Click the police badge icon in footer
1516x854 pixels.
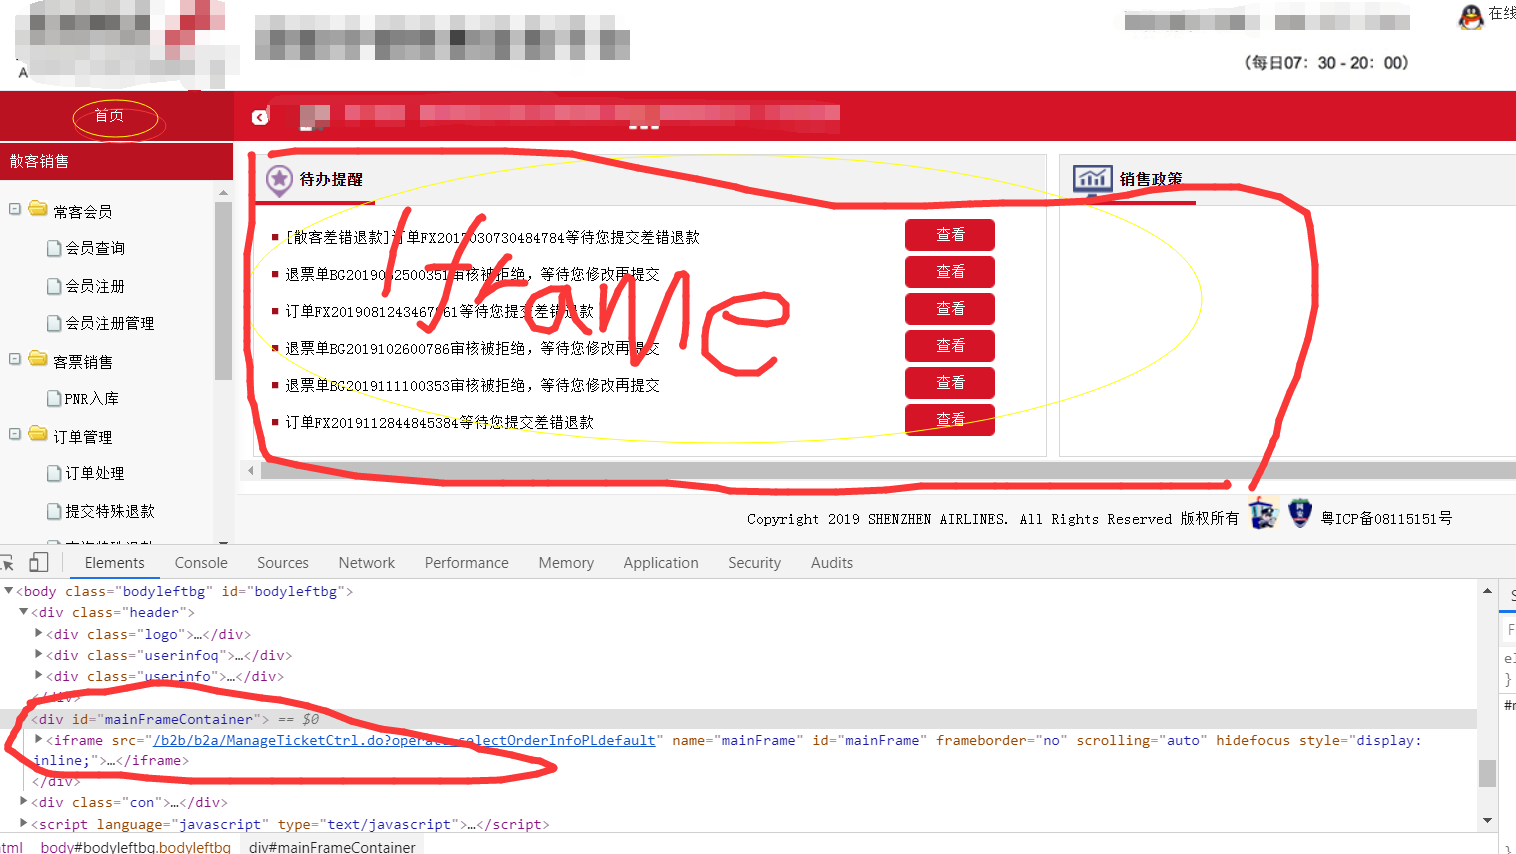point(1299,513)
